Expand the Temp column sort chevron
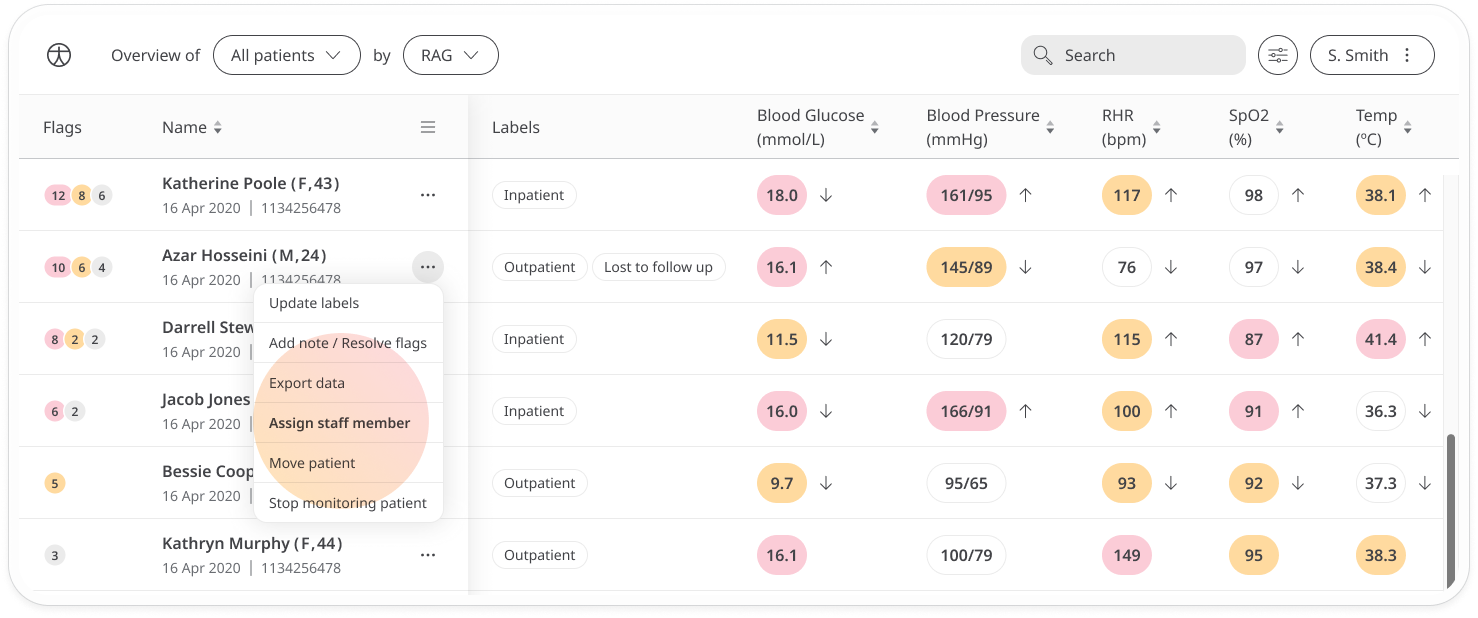The image size is (1478, 618). (x=1407, y=129)
